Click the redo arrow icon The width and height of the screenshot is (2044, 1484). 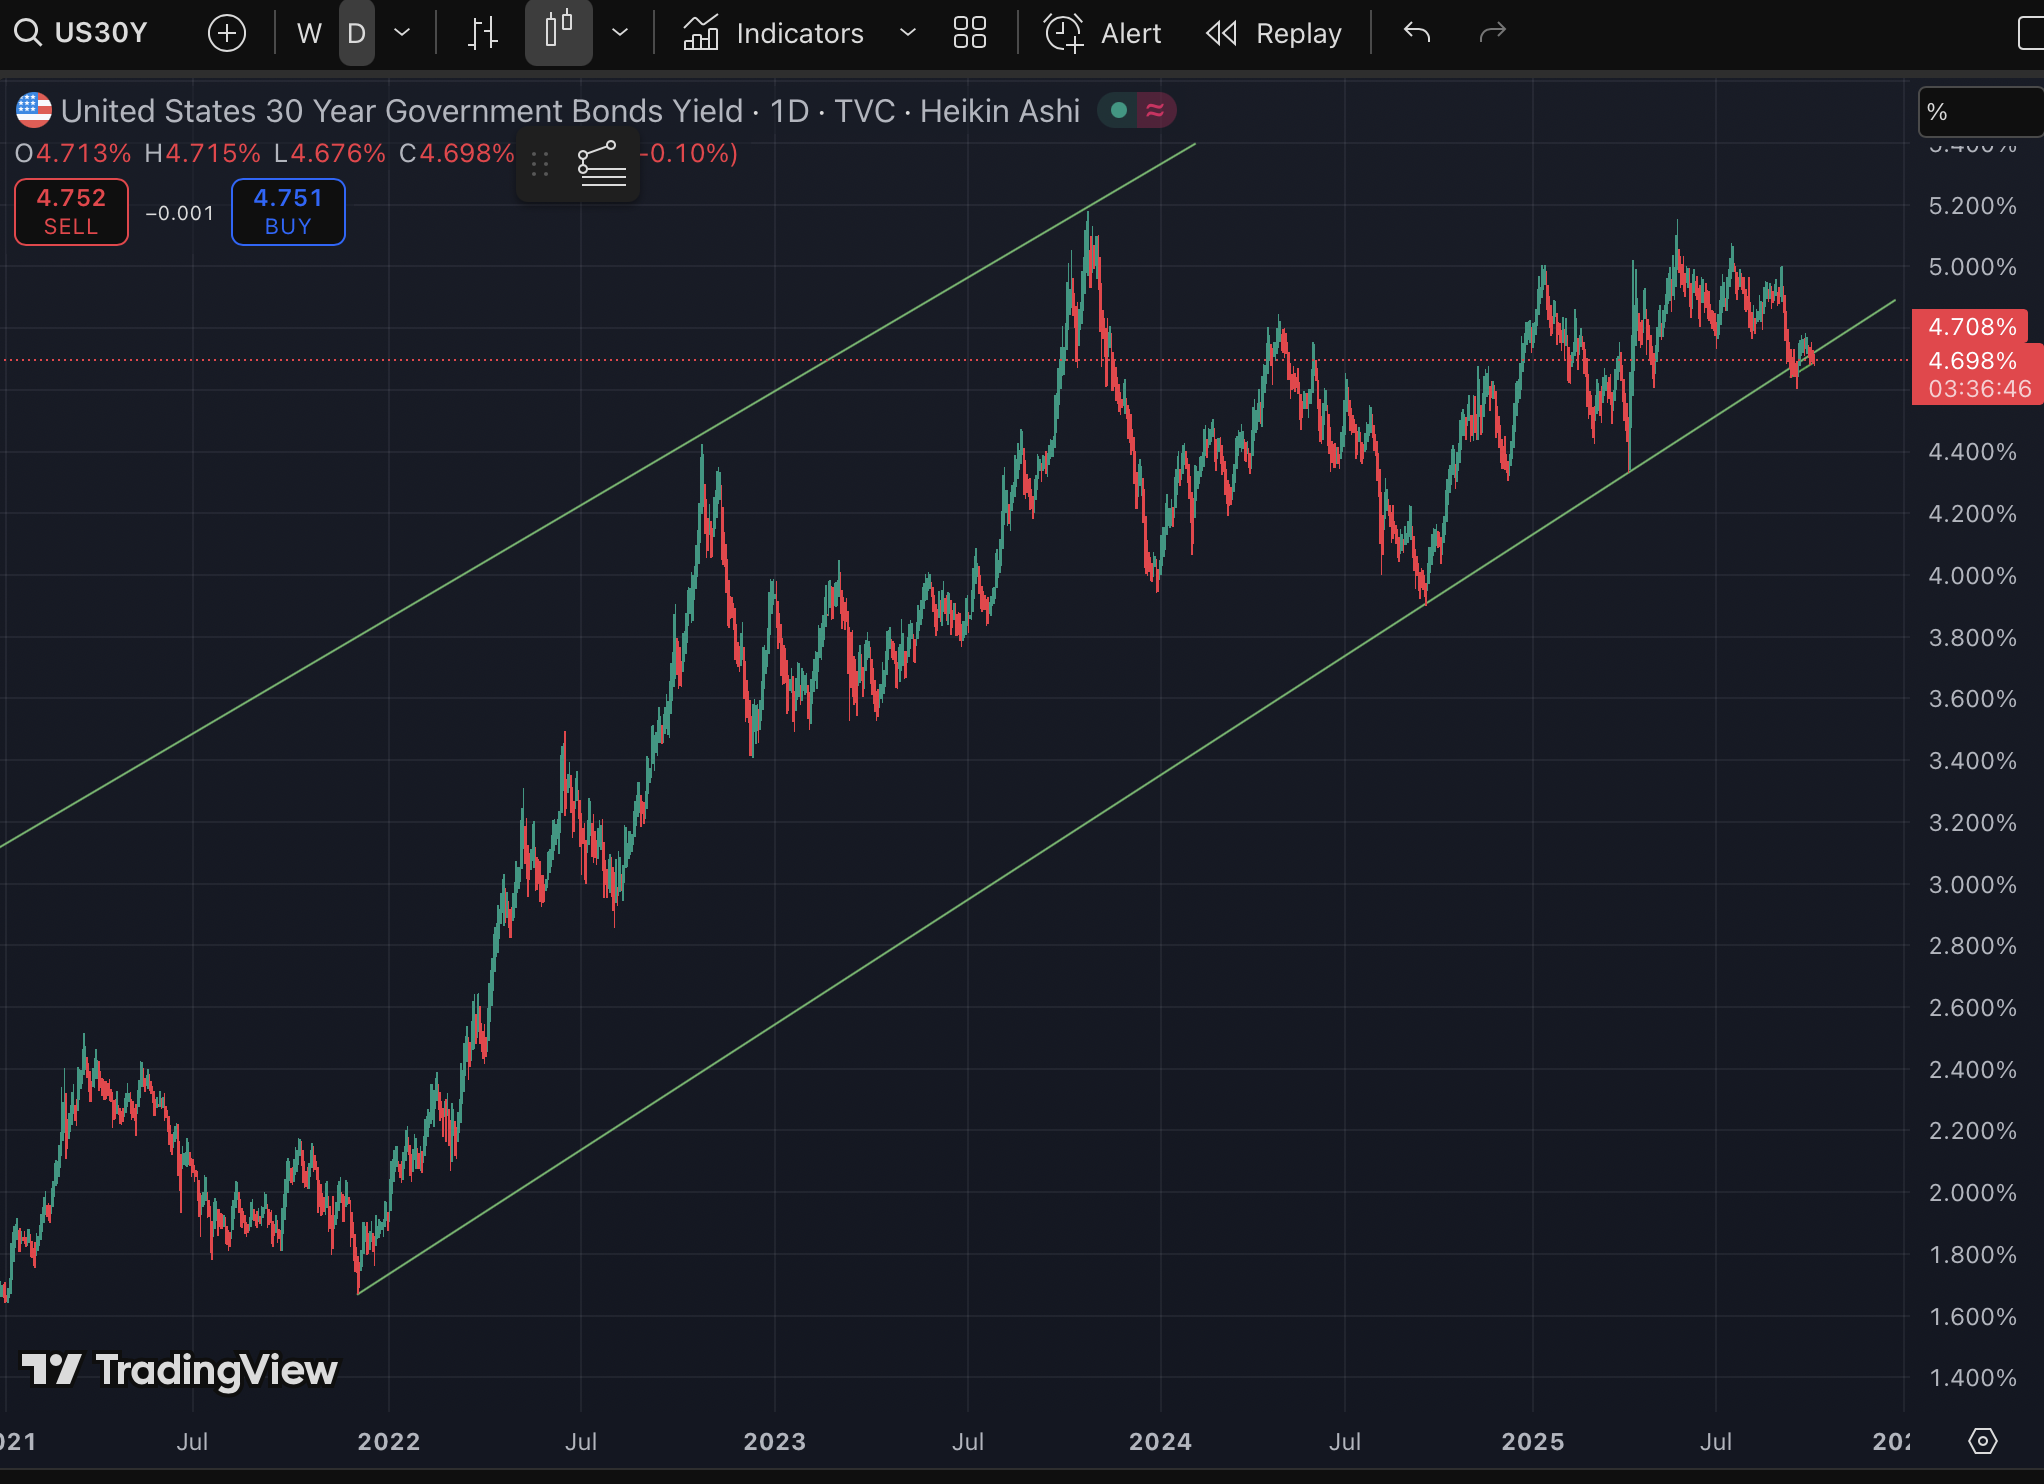pyautogui.click(x=1492, y=33)
